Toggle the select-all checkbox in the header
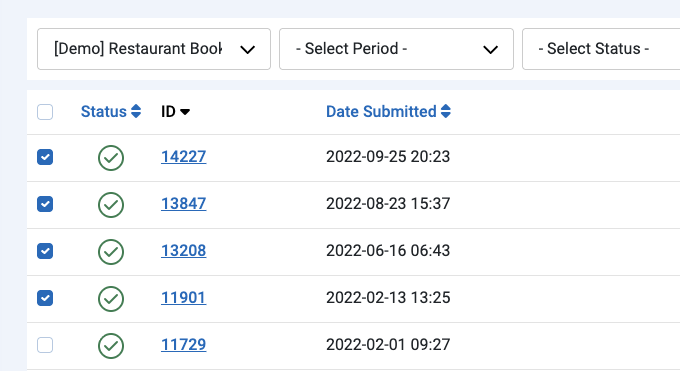 tap(45, 112)
